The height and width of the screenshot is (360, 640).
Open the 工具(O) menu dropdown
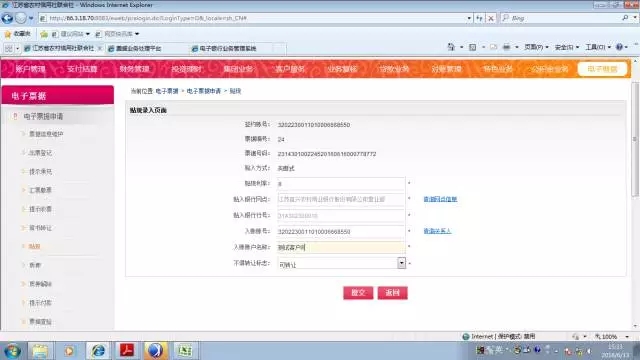click(x=598, y=47)
